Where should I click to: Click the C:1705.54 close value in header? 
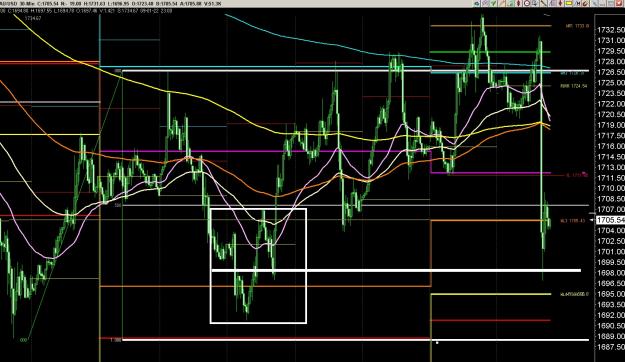click(x=49, y=4)
